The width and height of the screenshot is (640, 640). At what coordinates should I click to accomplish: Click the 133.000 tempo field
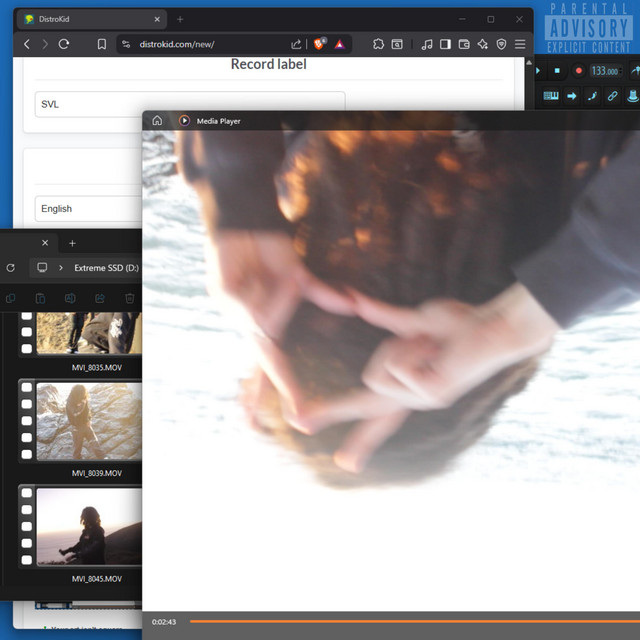point(606,71)
